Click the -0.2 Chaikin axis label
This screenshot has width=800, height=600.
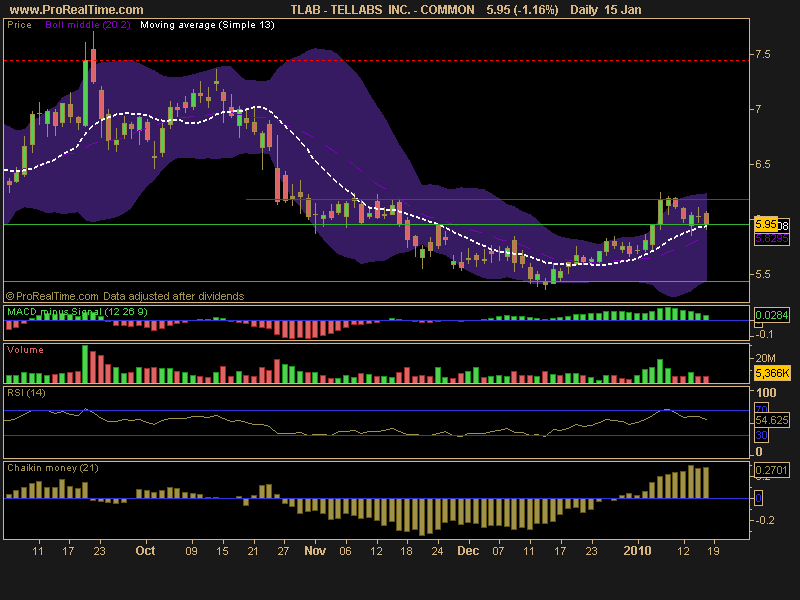coord(764,520)
